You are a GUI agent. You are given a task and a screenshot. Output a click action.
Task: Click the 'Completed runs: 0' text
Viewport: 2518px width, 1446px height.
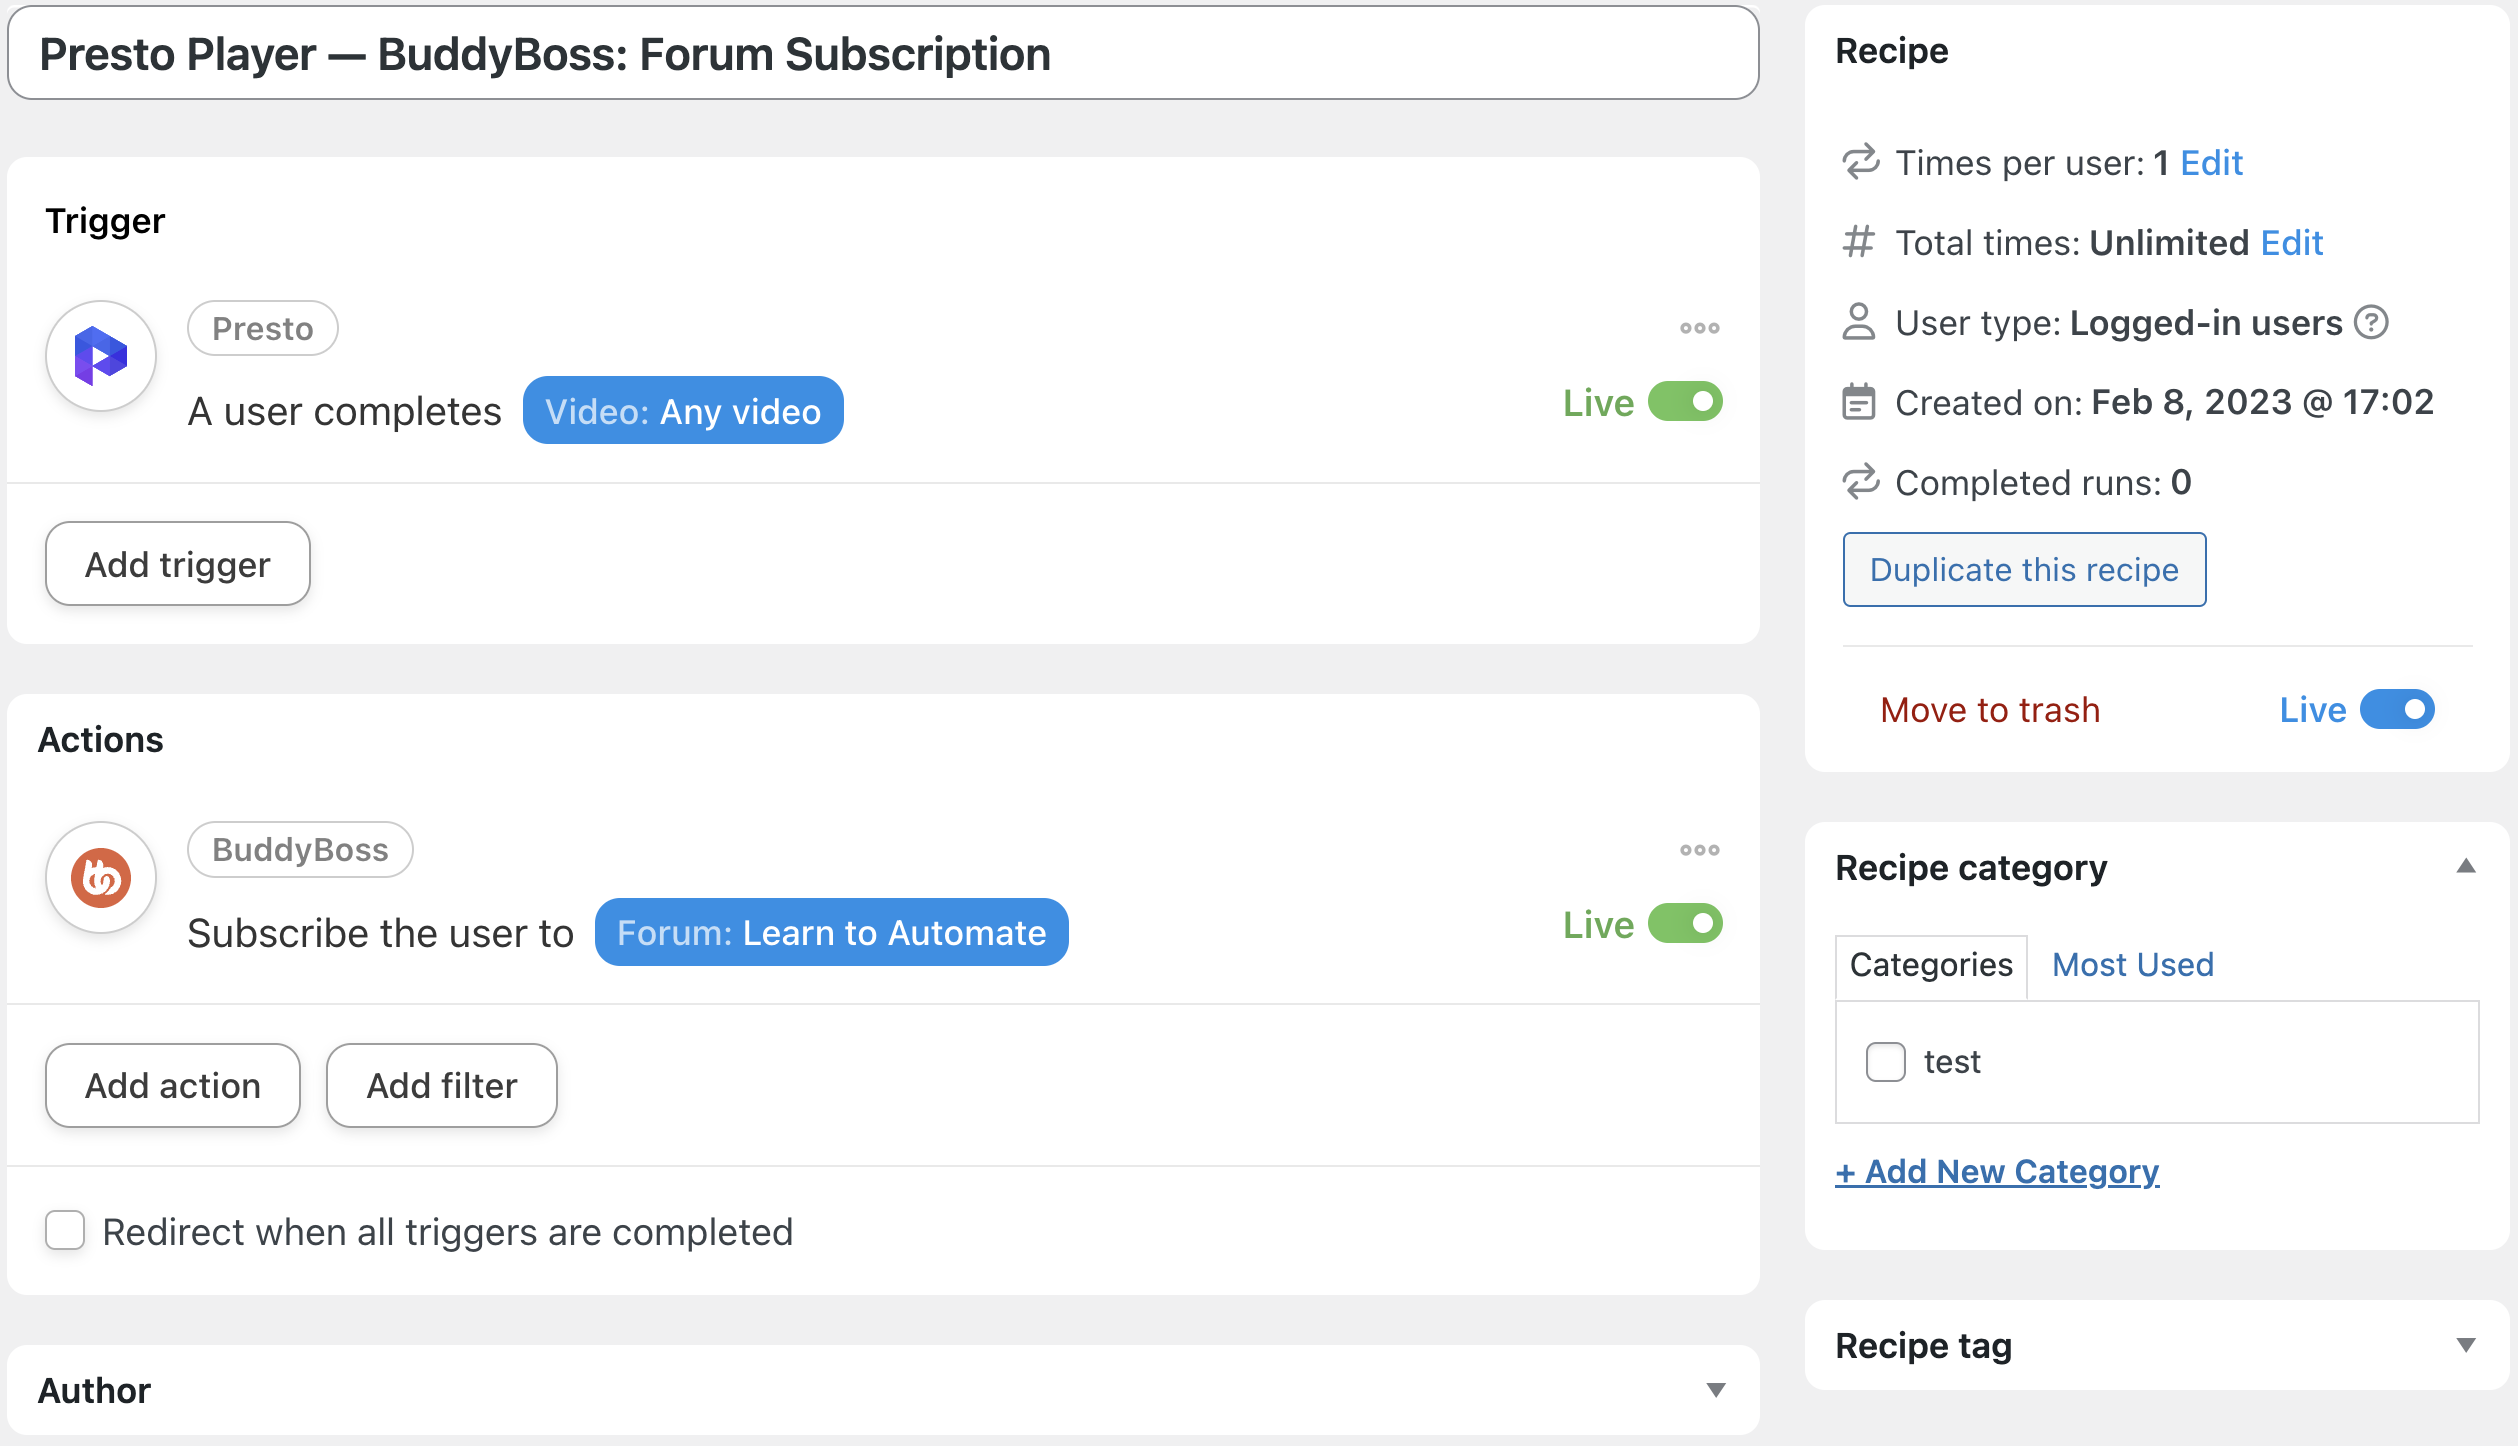coord(2043,483)
